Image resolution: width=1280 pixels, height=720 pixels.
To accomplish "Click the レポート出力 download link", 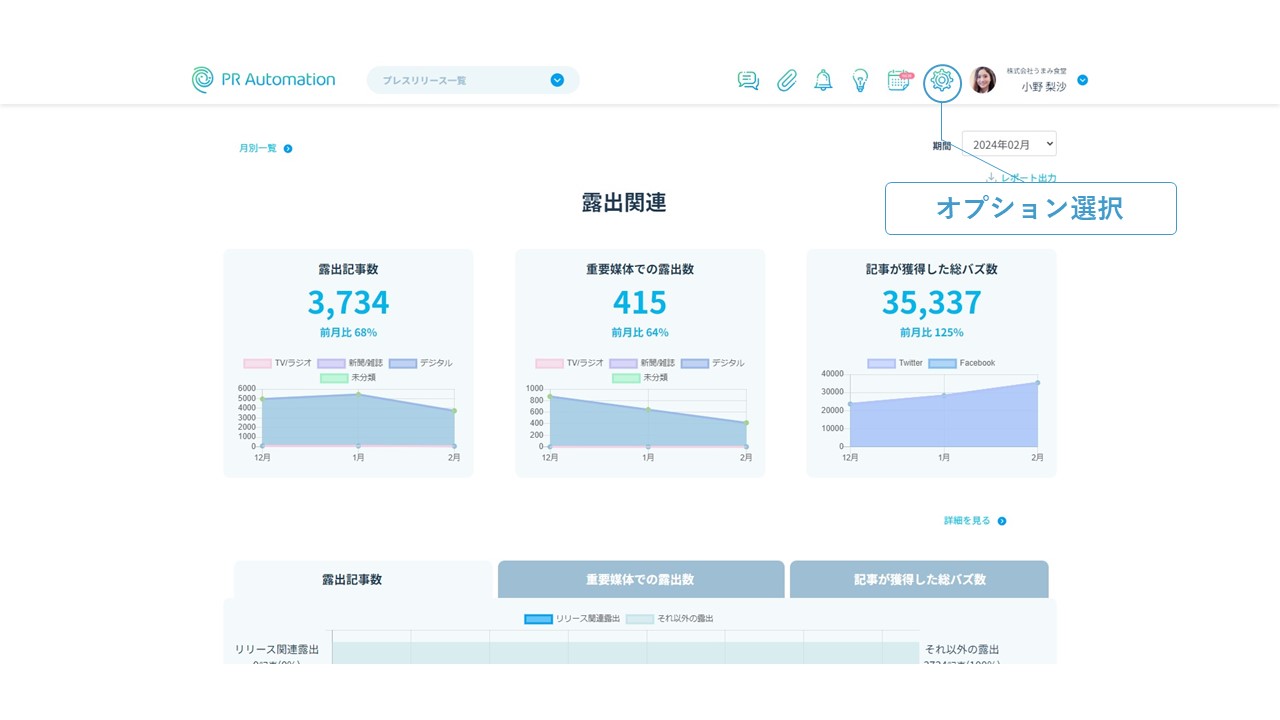I will click(x=1021, y=178).
